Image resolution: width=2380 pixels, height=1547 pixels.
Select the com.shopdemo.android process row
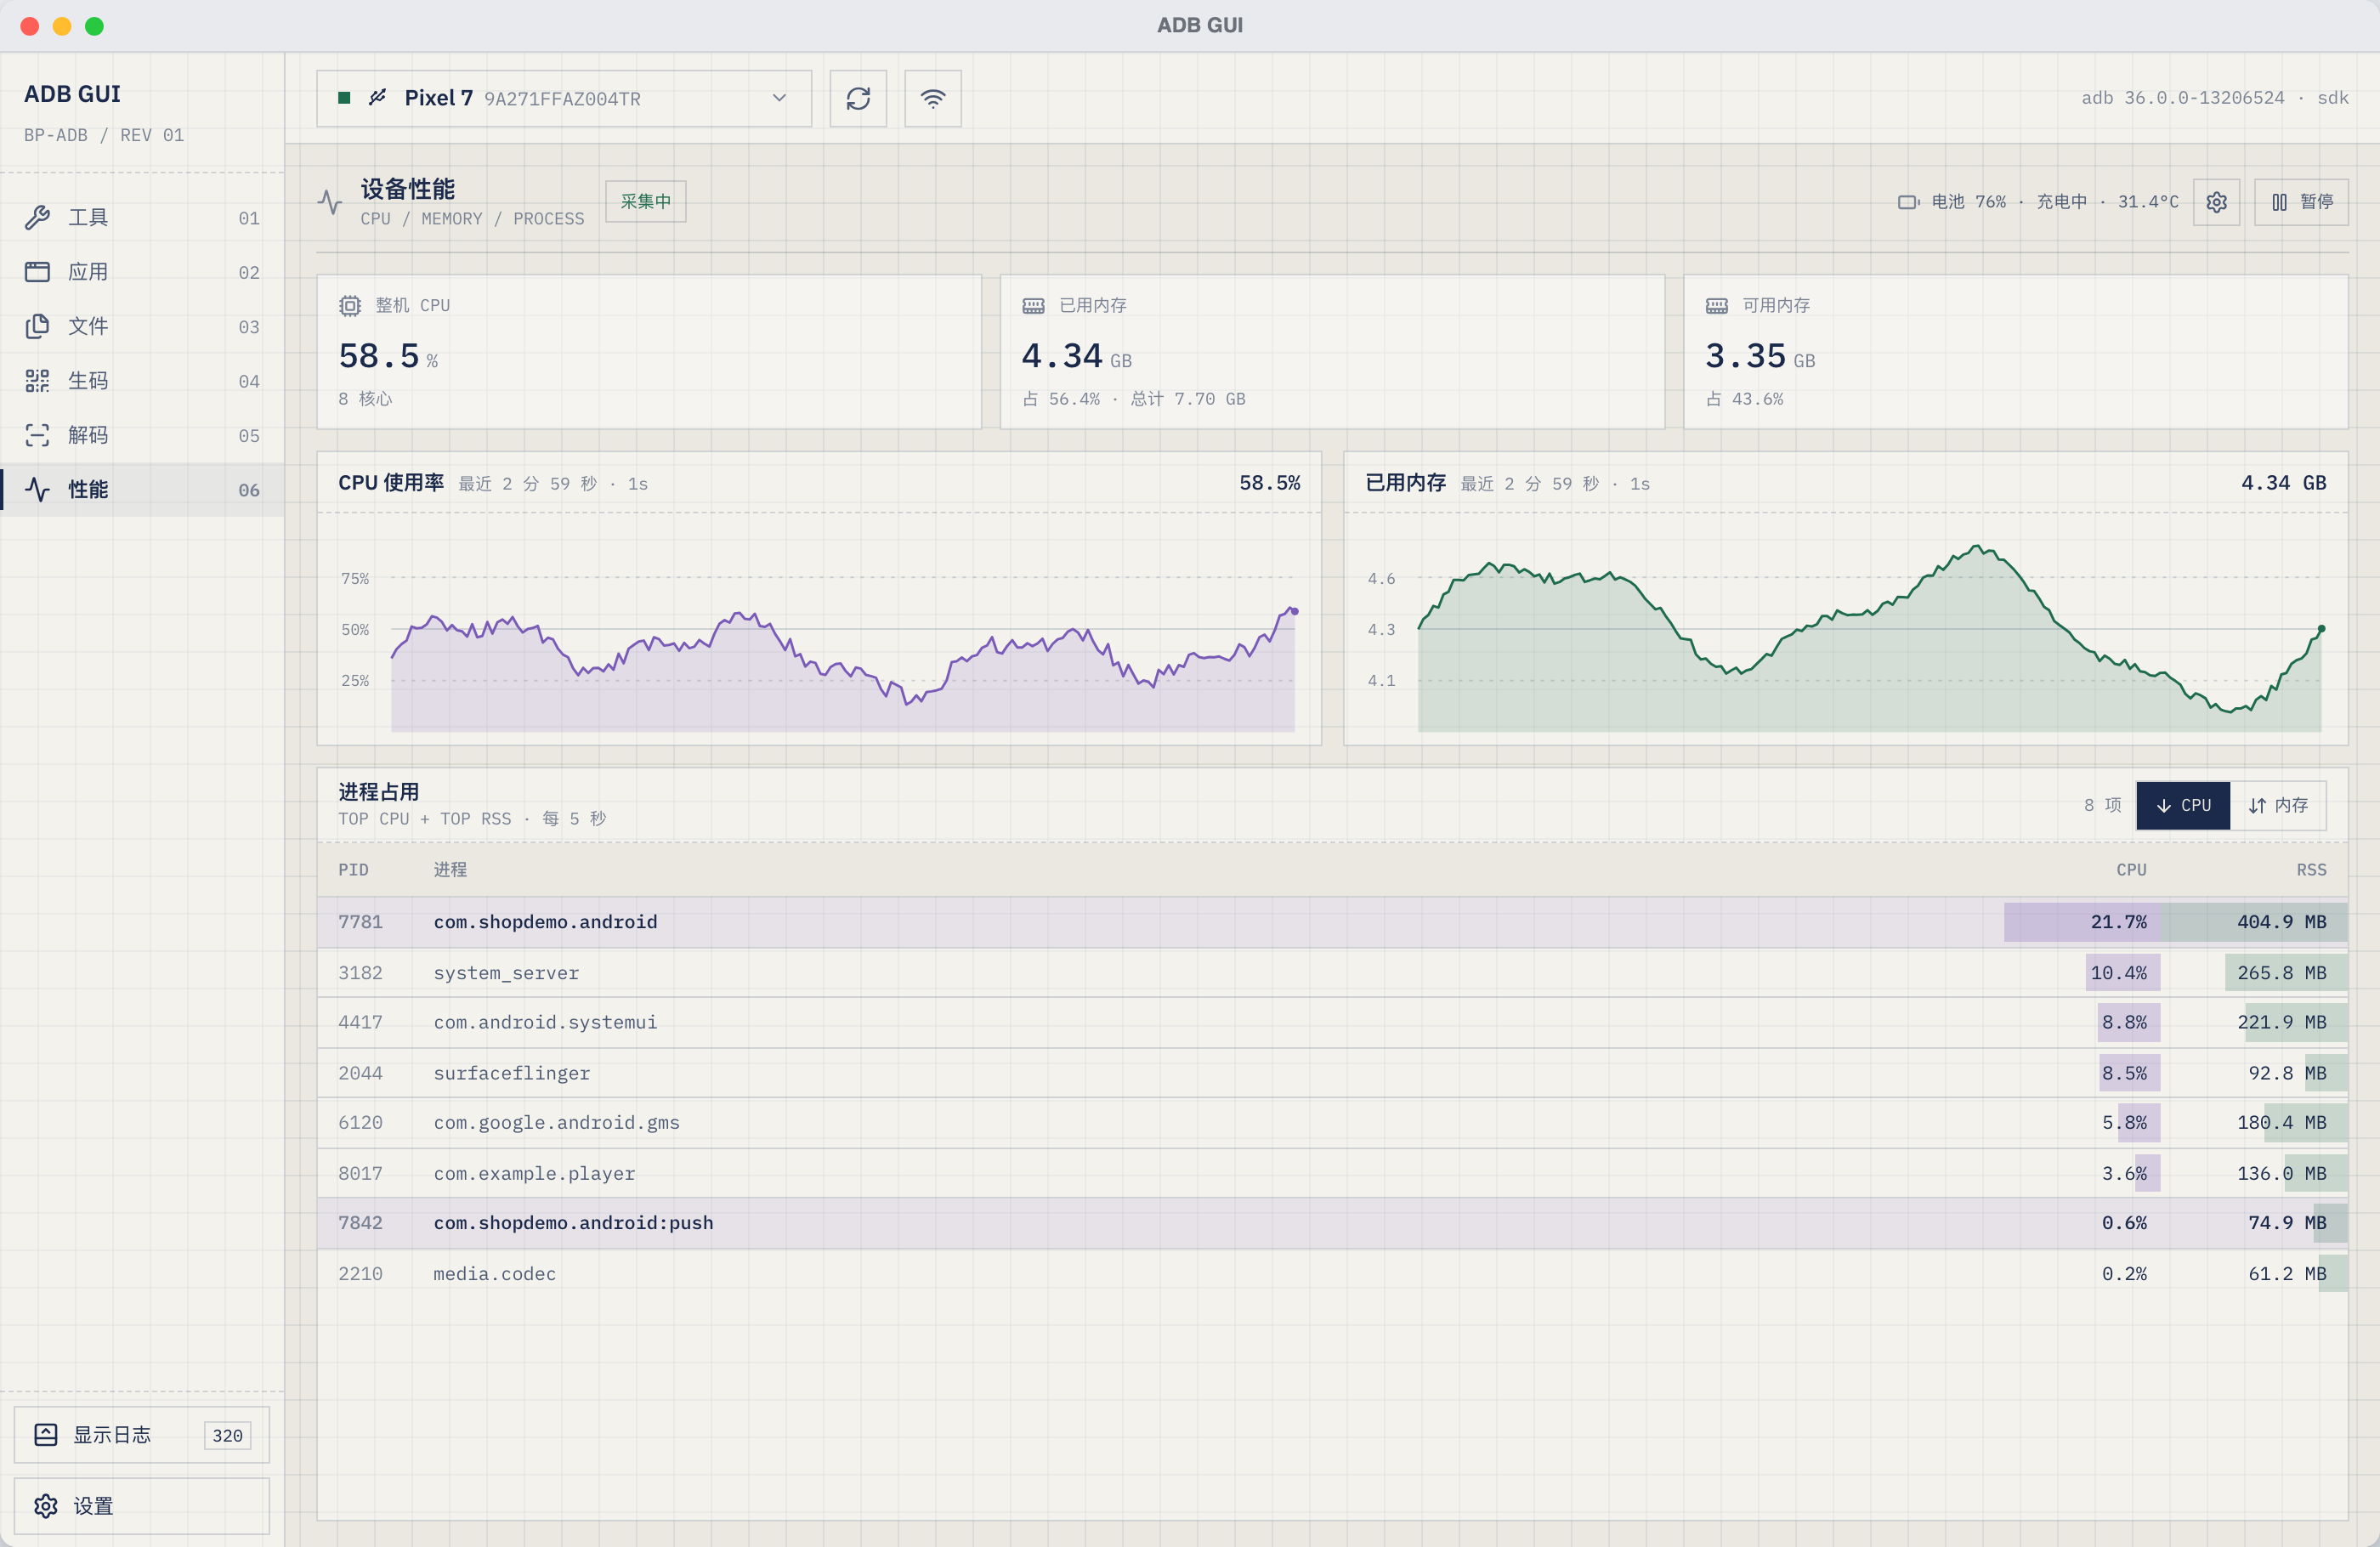[1332, 921]
